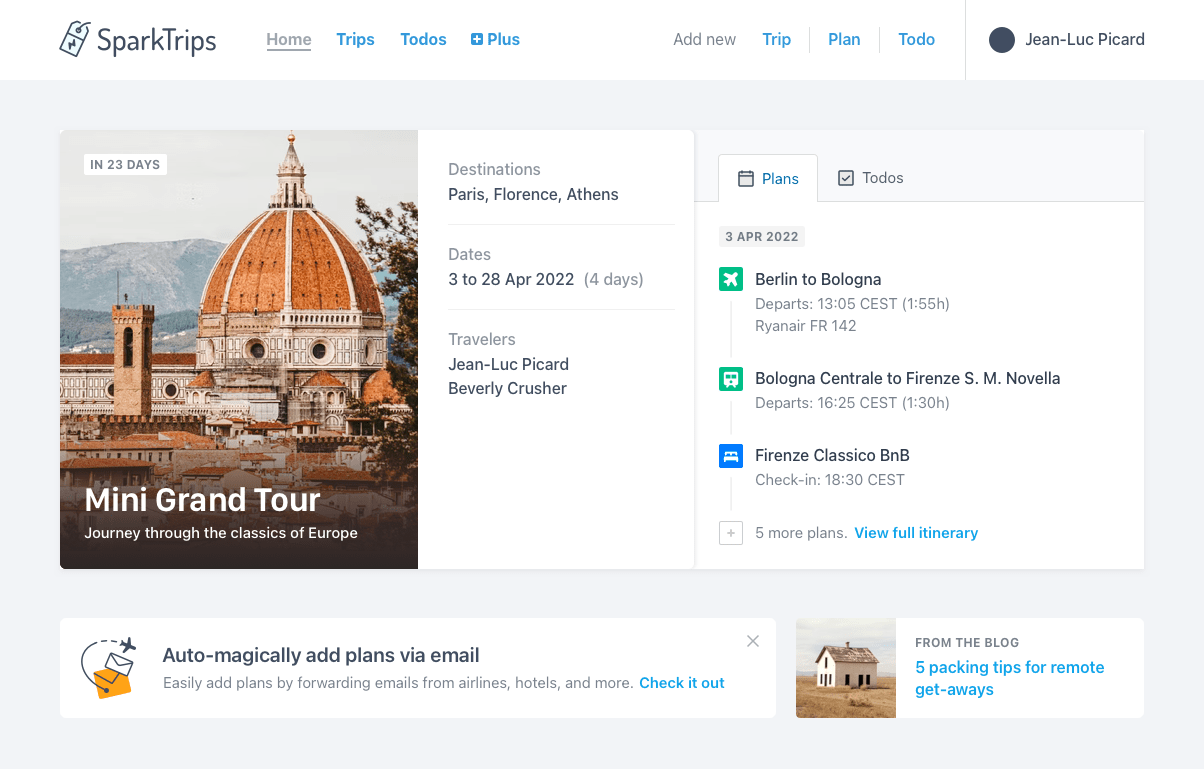
Task: Open Todos in the top navigation
Action: tap(423, 40)
